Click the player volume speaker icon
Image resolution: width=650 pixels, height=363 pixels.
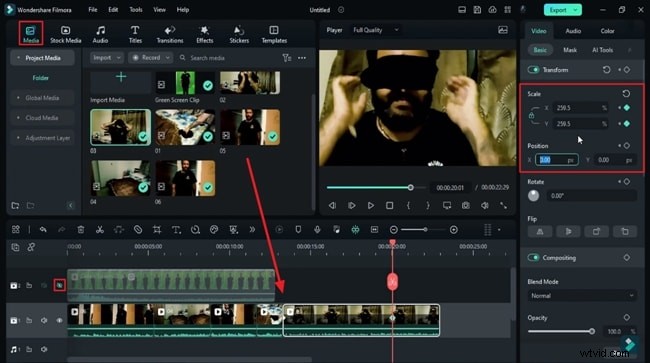coord(485,206)
